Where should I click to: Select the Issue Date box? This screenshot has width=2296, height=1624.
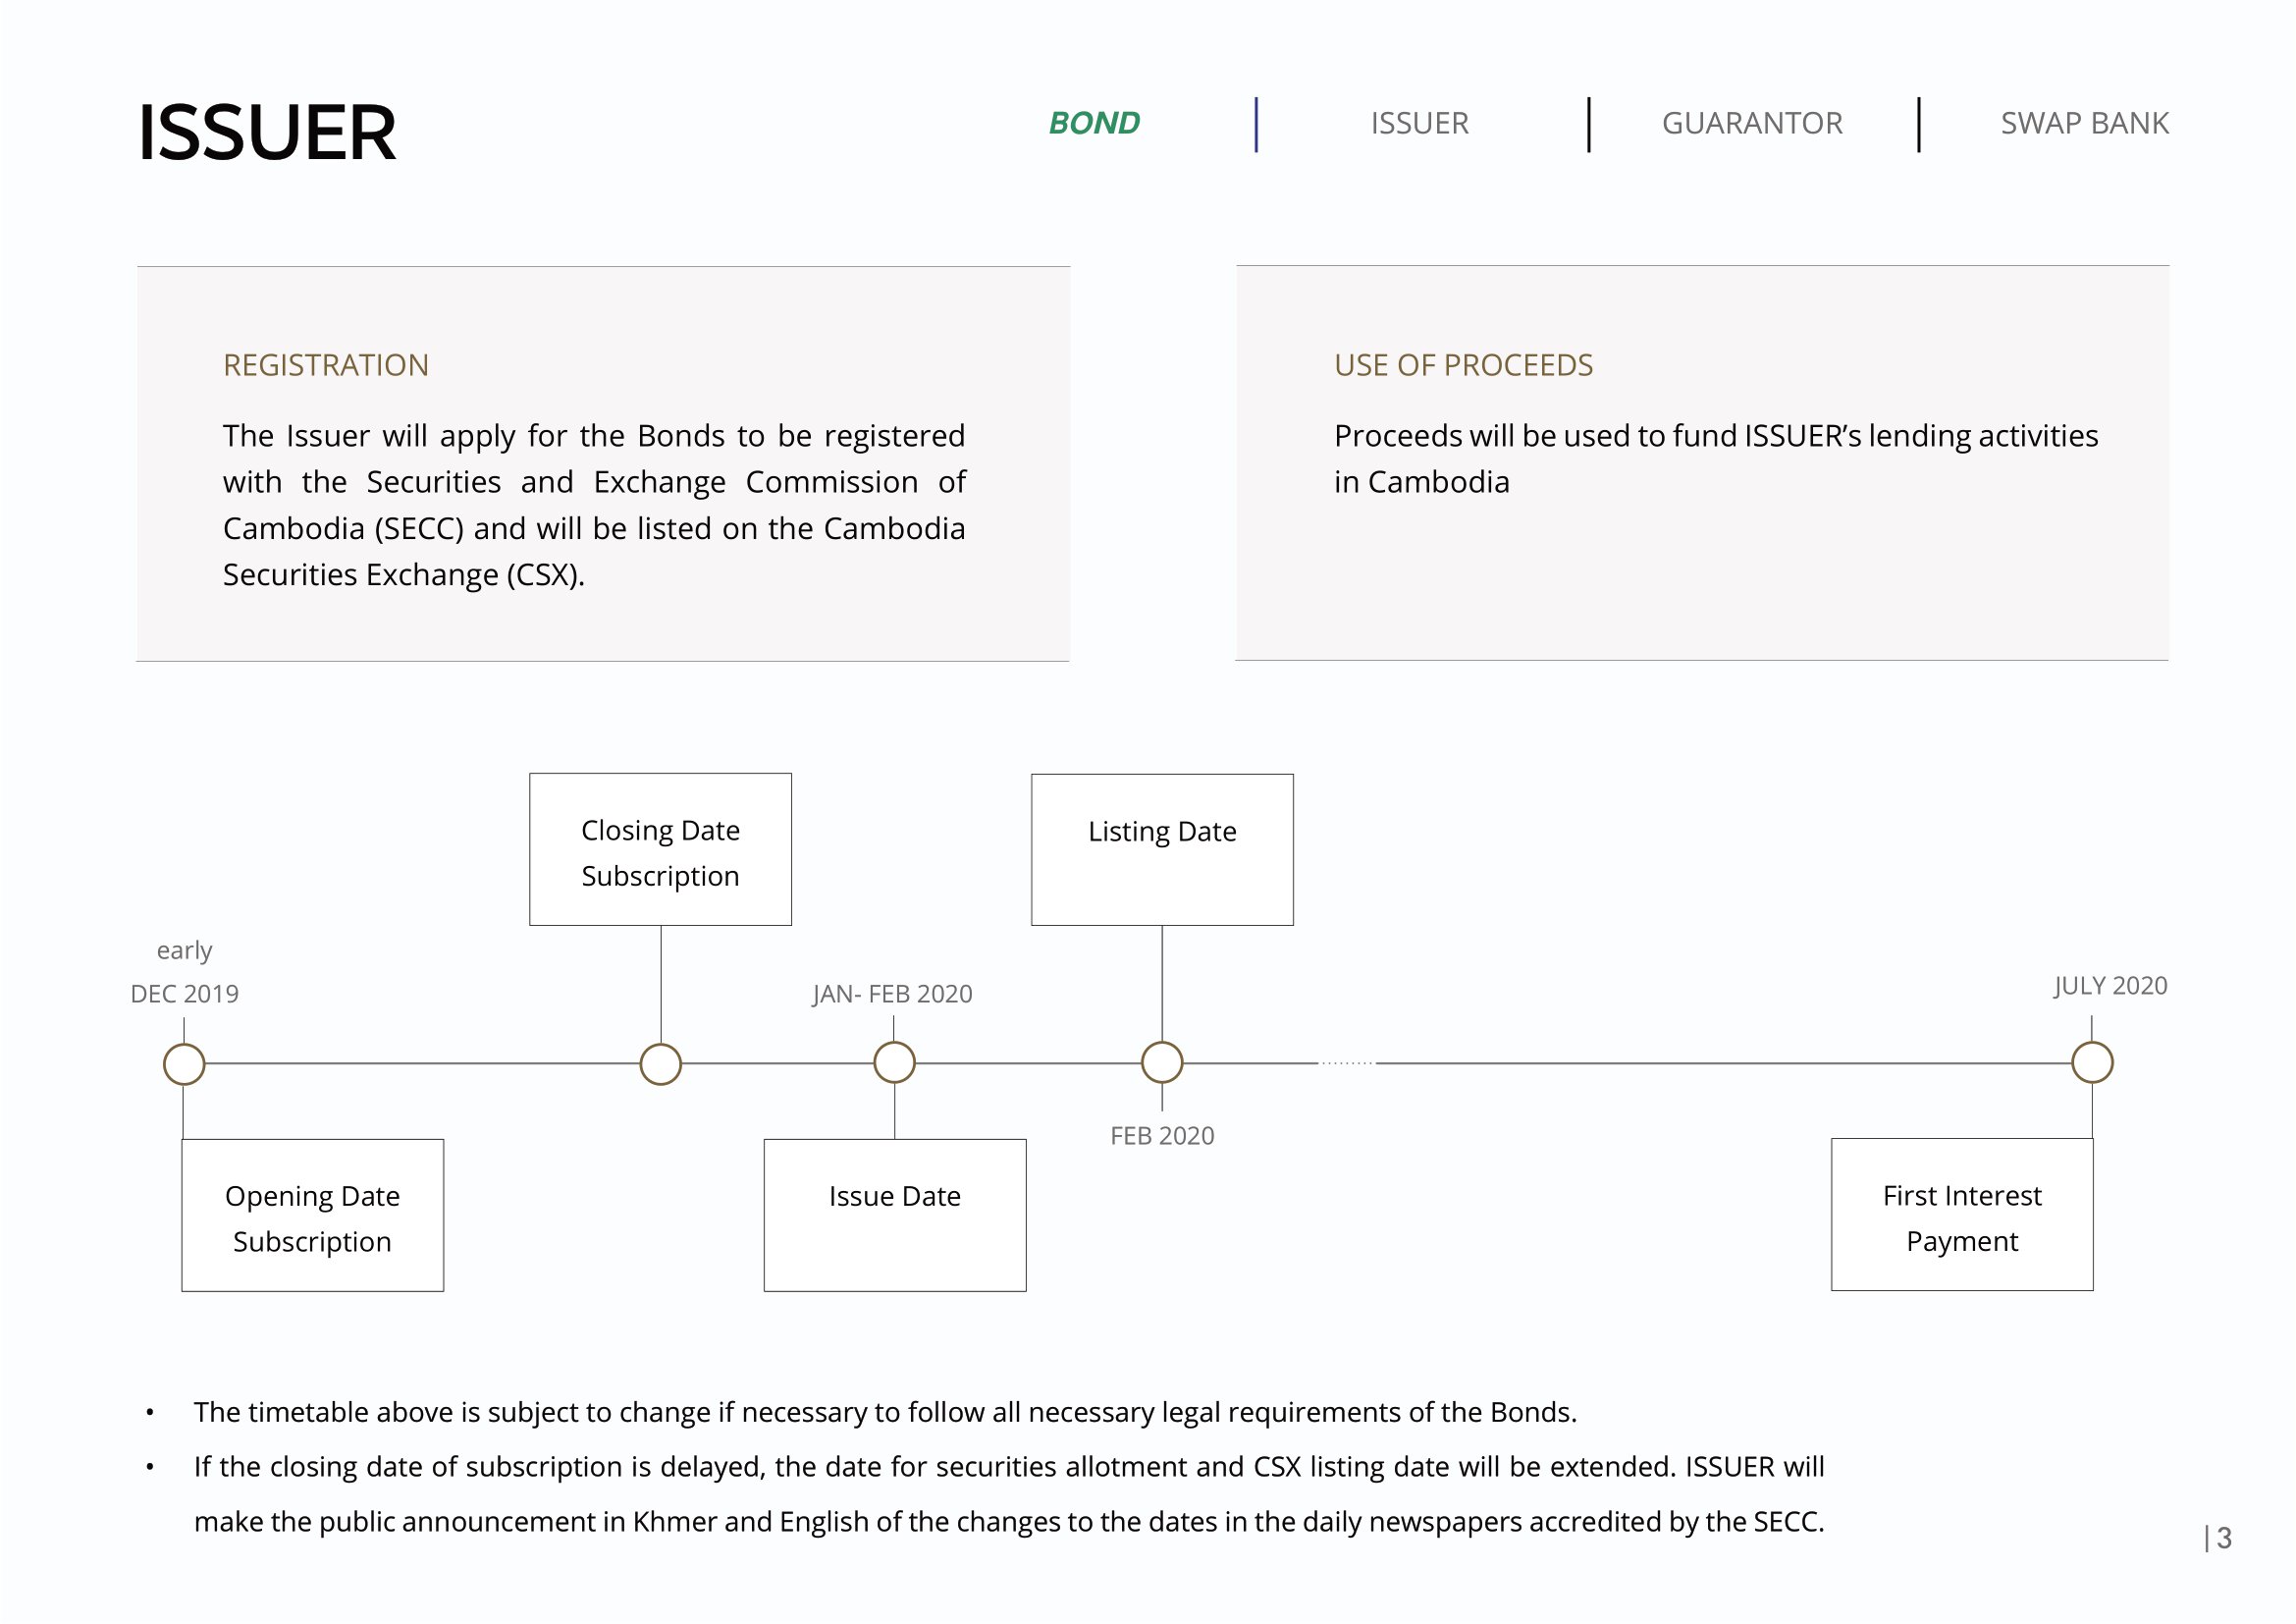tap(894, 1215)
